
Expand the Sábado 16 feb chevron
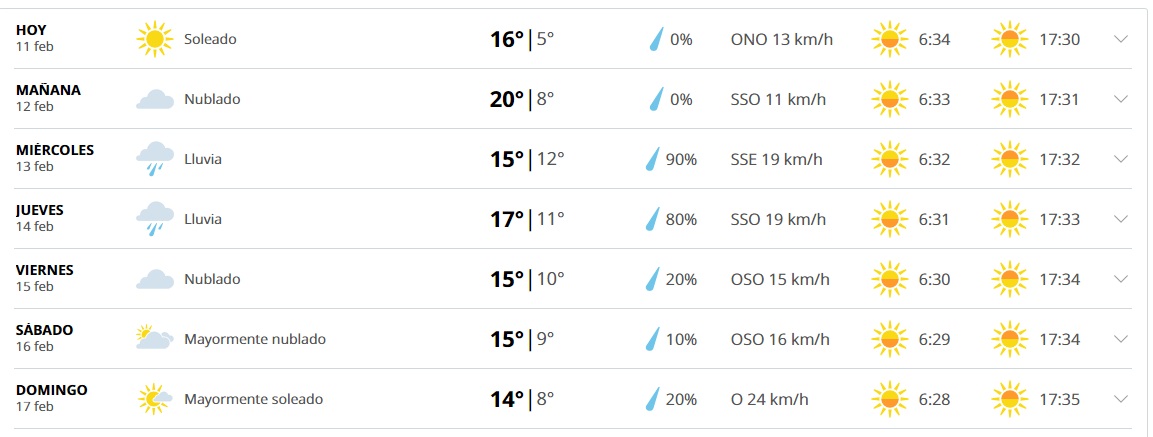click(x=1120, y=339)
